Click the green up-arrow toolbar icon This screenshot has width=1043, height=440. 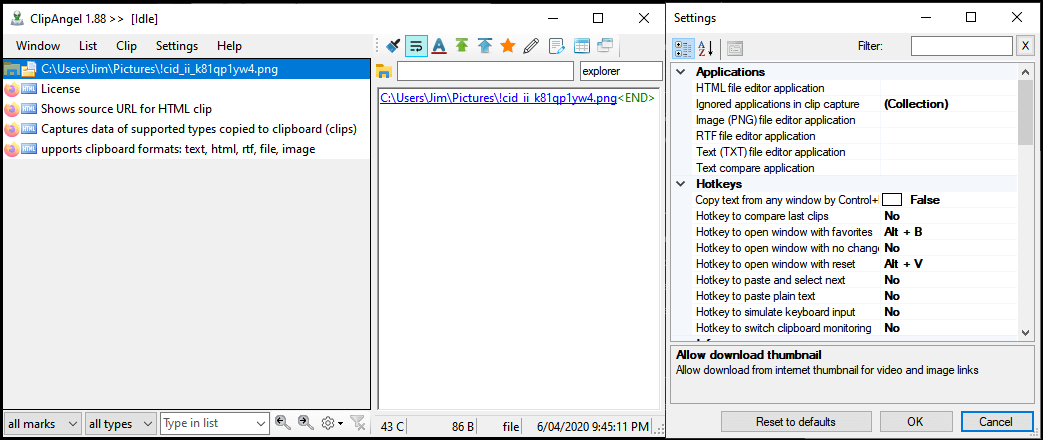462,46
